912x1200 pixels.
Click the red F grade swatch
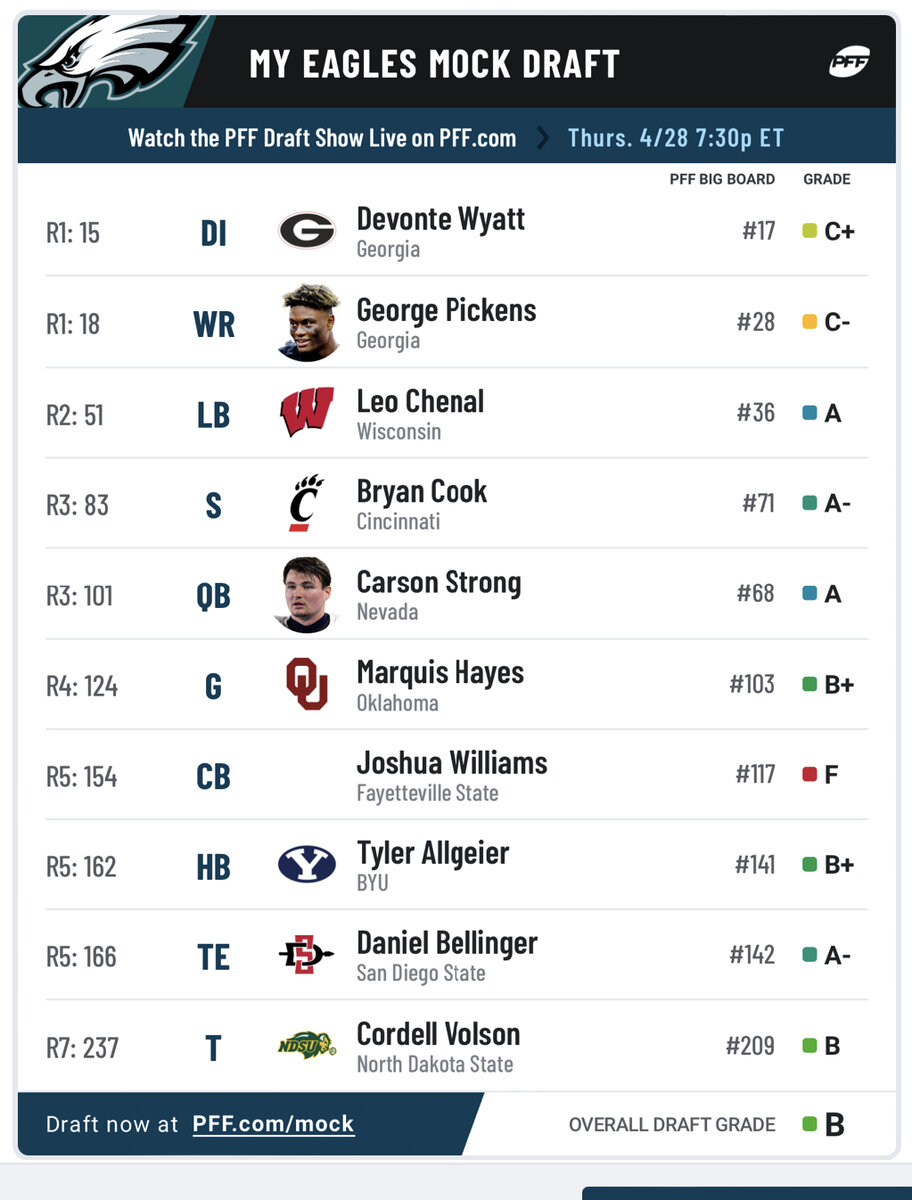pos(810,774)
